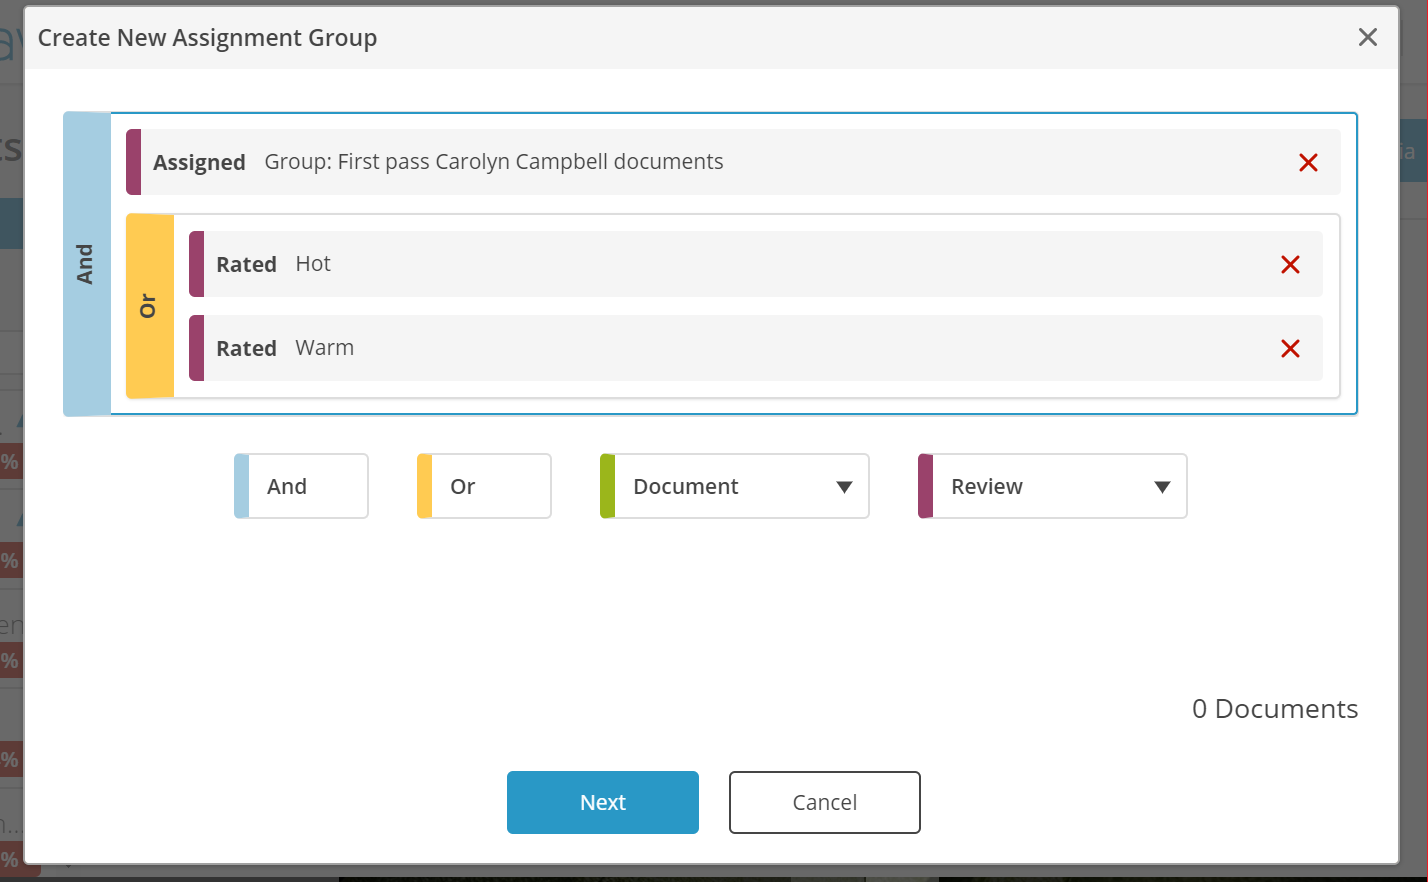Add an And group
This screenshot has height=882, width=1428.
(x=301, y=486)
